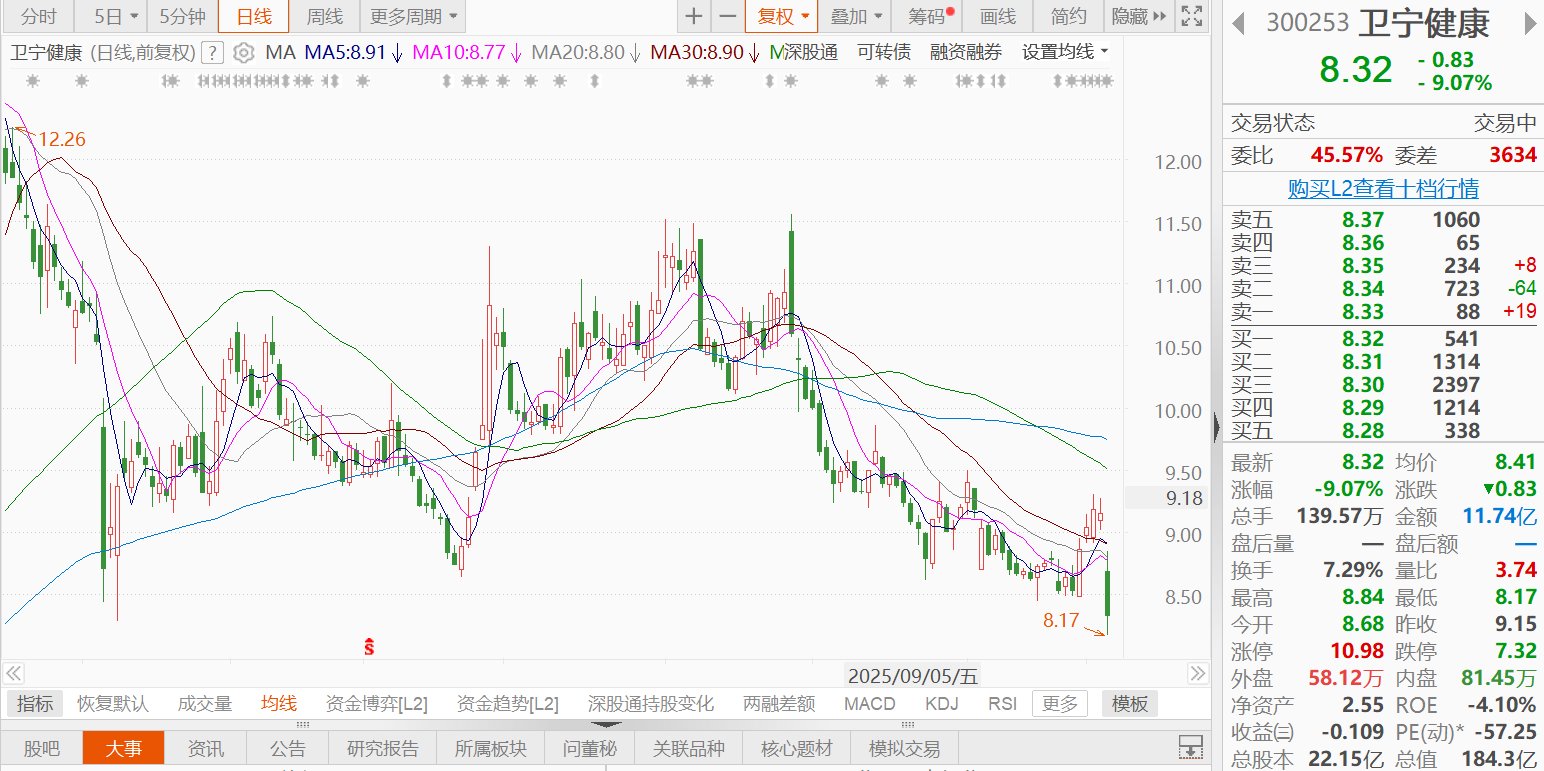The image size is (1544, 771).
Task: Open the MA settings gear icon
Action: click(x=243, y=53)
